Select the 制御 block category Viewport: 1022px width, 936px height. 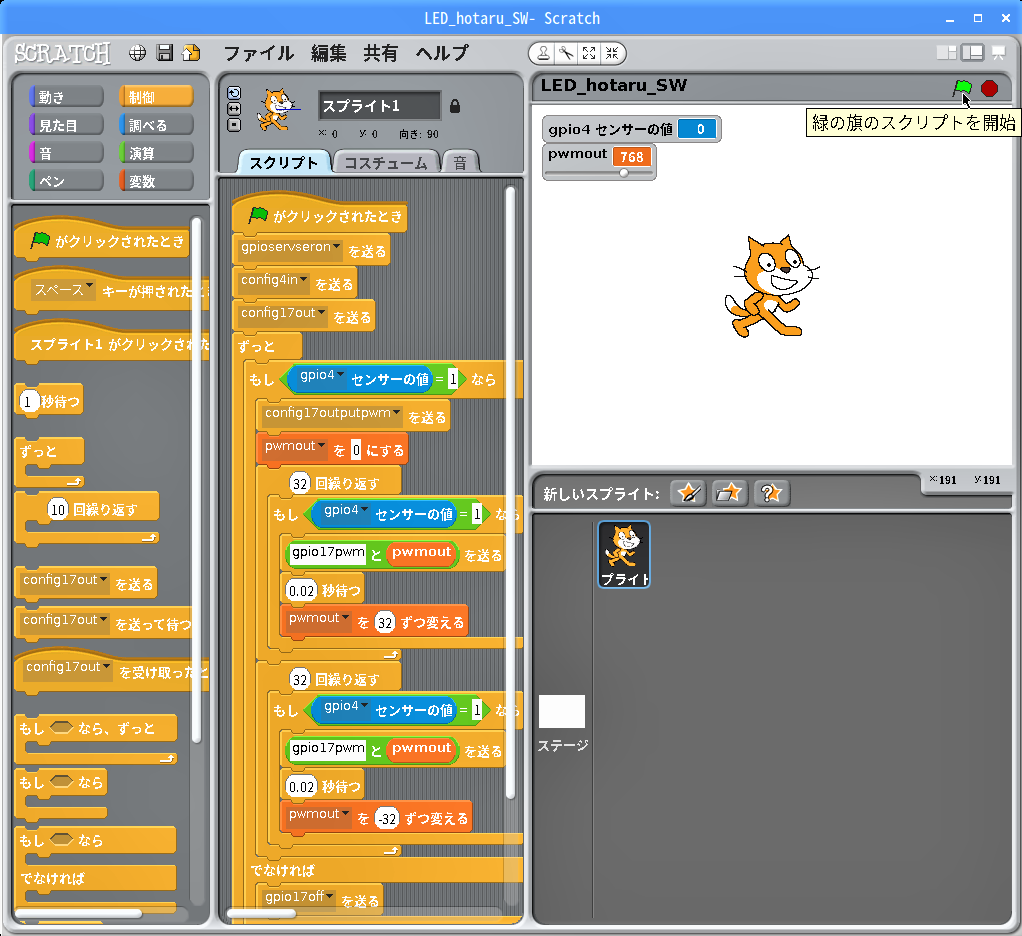(x=156, y=96)
